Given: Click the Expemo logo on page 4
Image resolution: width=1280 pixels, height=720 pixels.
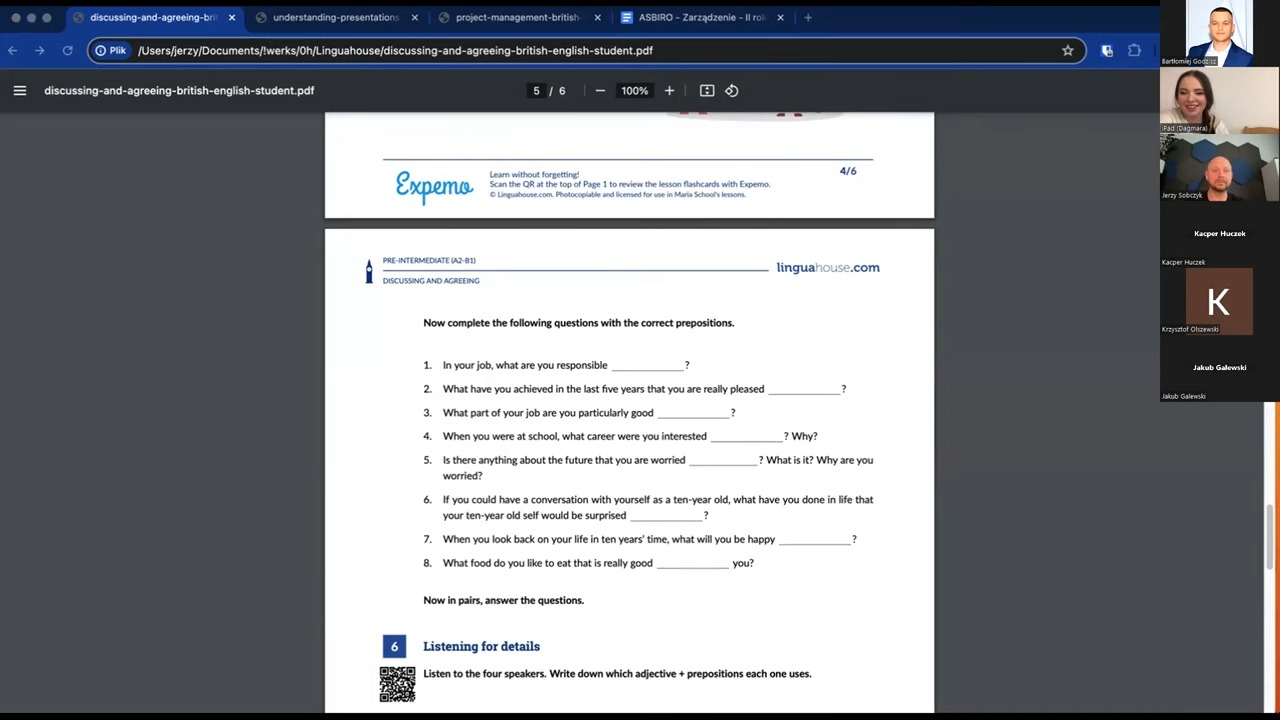Looking at the screenshot, I should coord(434,186).
